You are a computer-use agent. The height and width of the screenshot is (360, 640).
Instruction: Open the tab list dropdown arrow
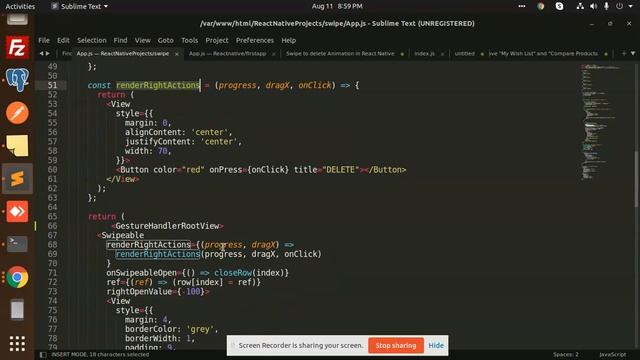coord(633,53)
